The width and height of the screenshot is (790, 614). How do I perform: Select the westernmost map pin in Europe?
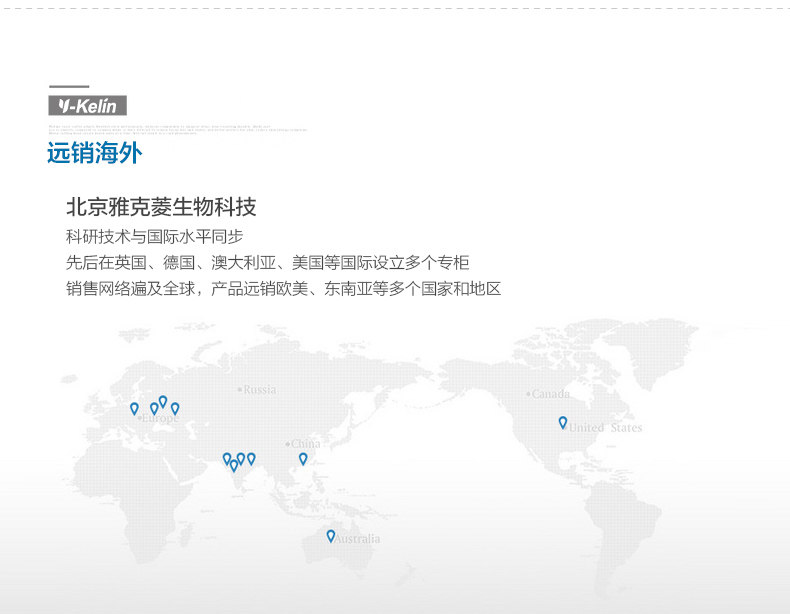(134, 408)
